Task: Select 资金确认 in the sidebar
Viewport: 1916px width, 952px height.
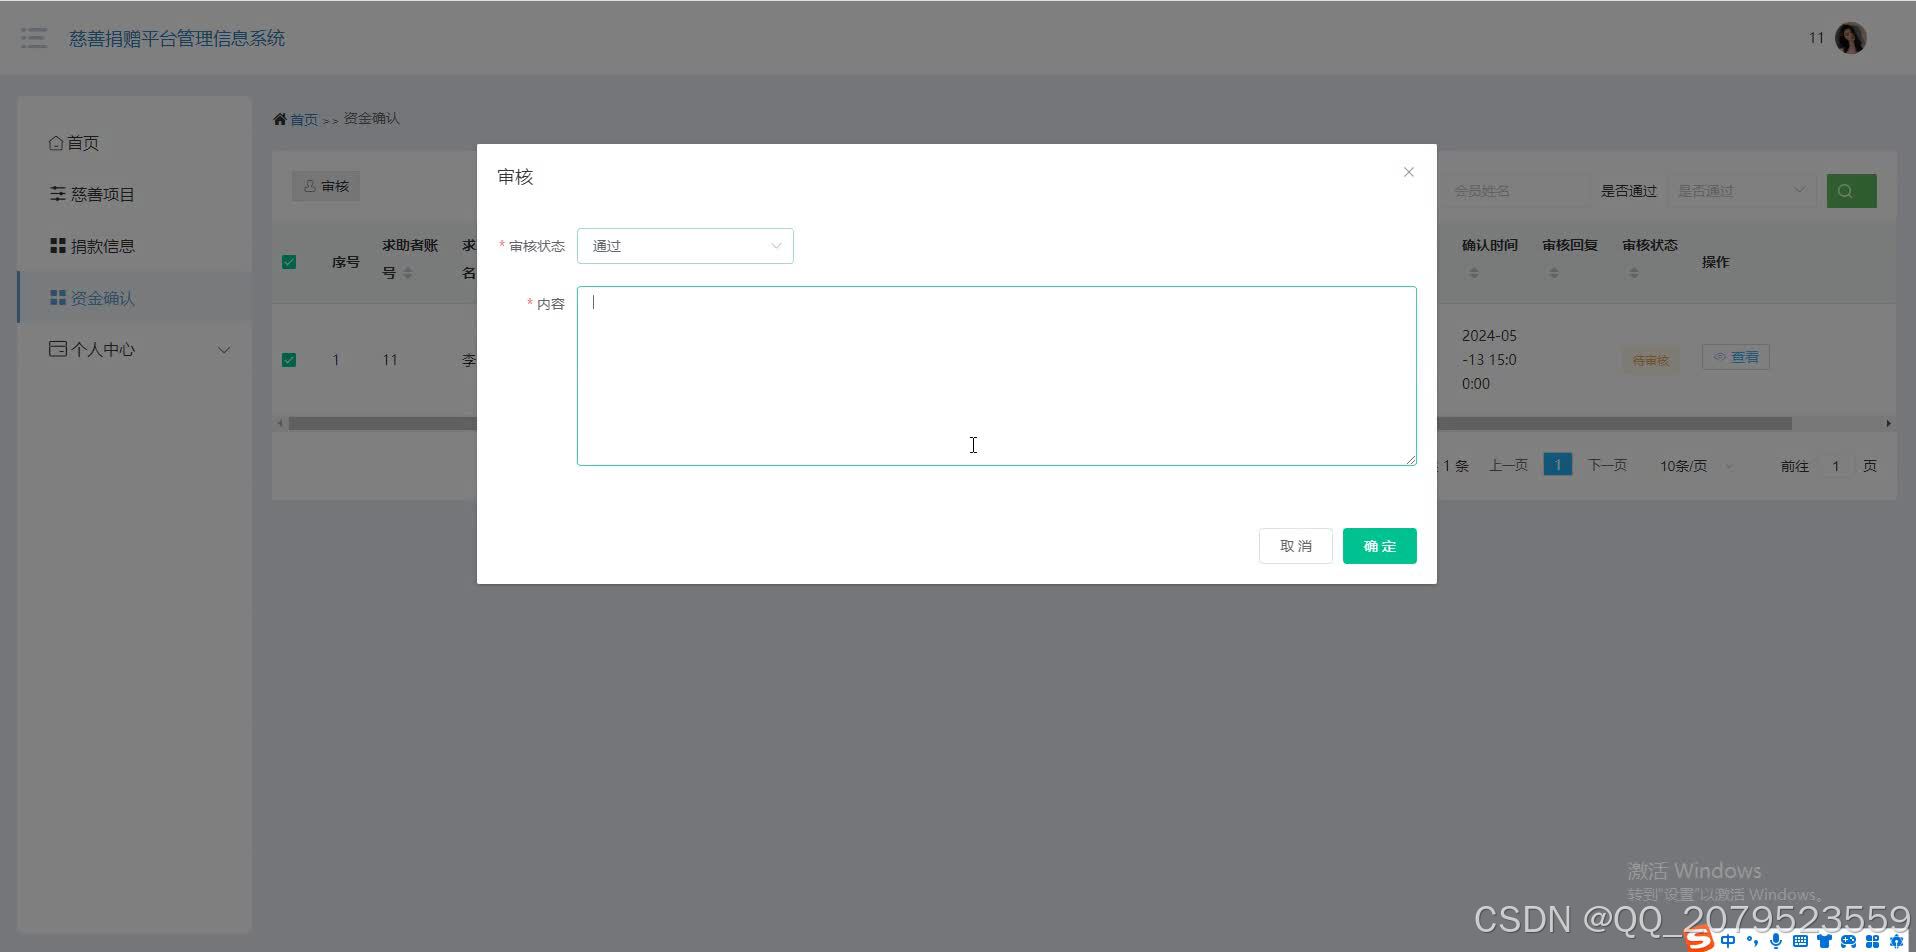Action: click(134, 298)
